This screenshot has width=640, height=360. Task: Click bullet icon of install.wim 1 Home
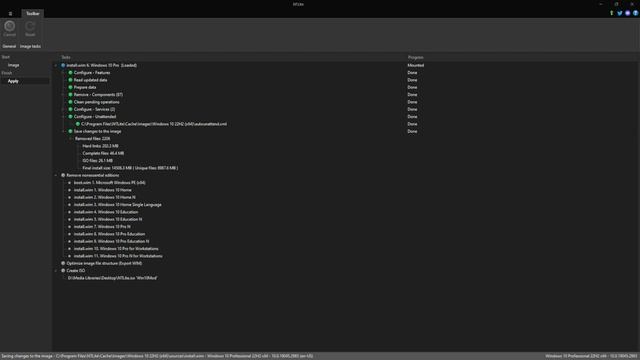coord(70,190)
